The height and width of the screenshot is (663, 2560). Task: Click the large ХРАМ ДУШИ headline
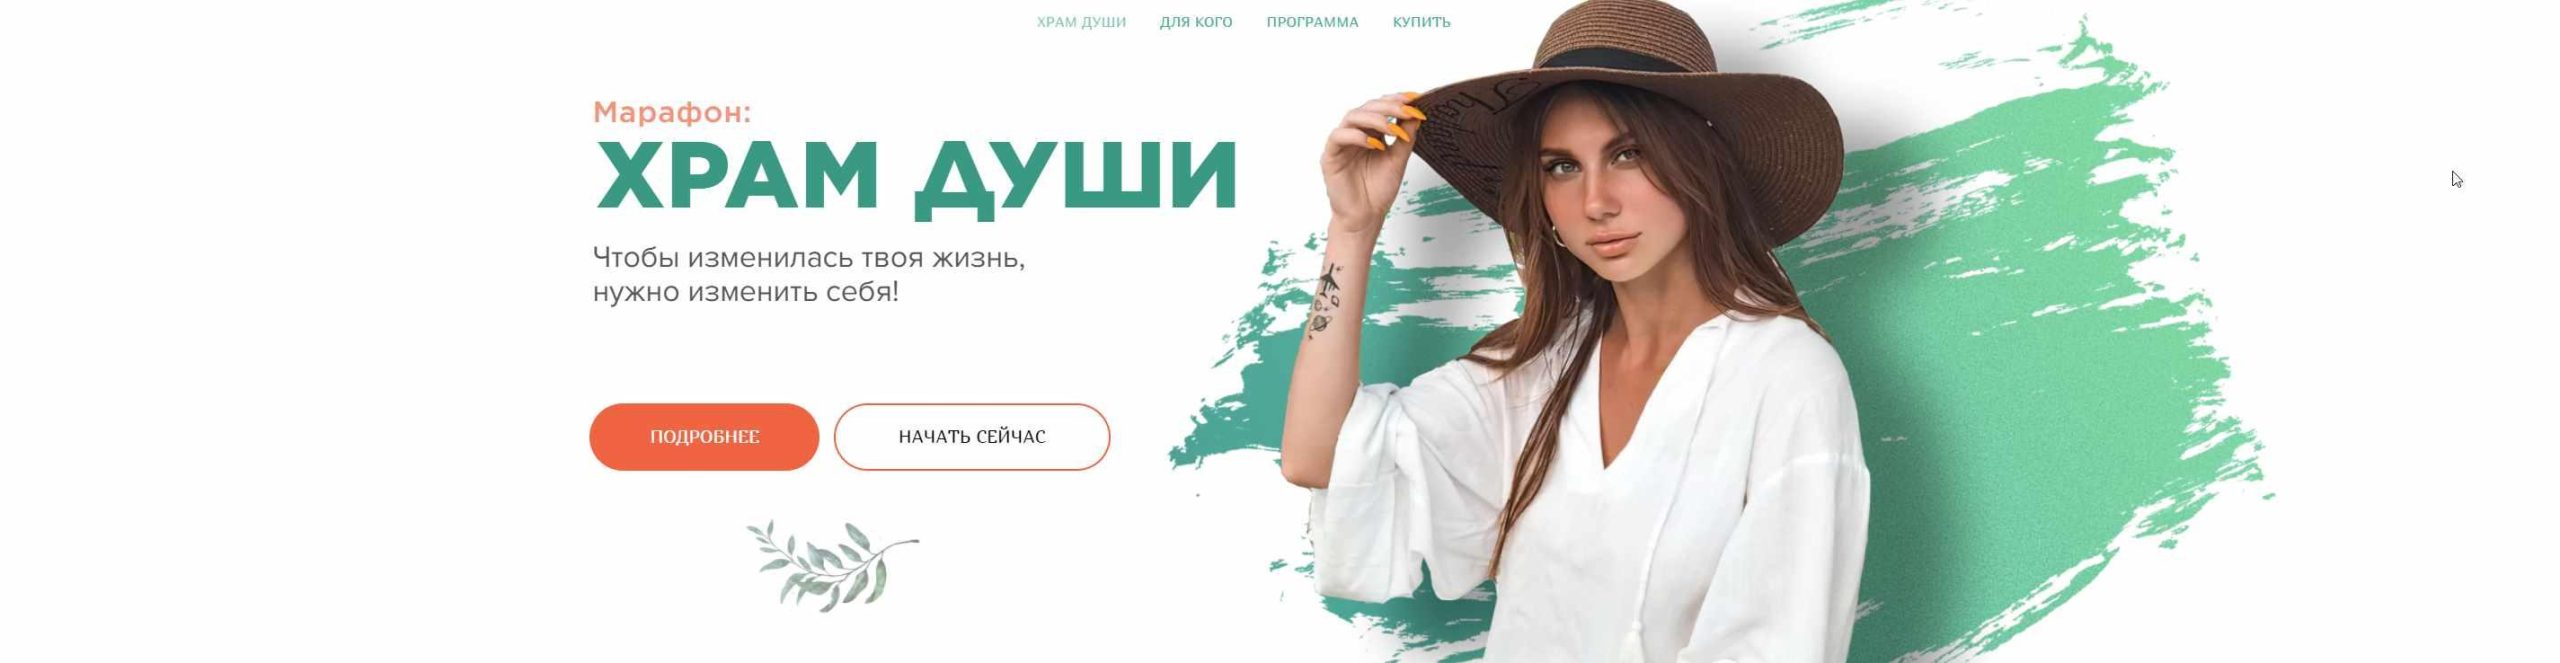click(x=916, y=178)
